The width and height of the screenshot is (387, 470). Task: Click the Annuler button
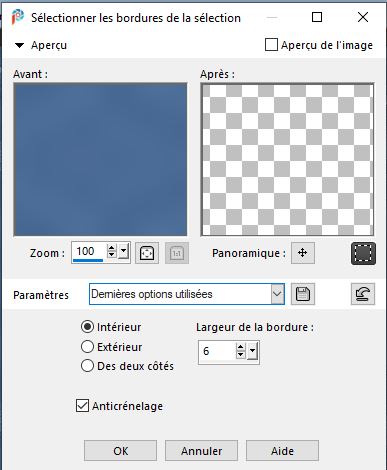click(x=201, y=451)
